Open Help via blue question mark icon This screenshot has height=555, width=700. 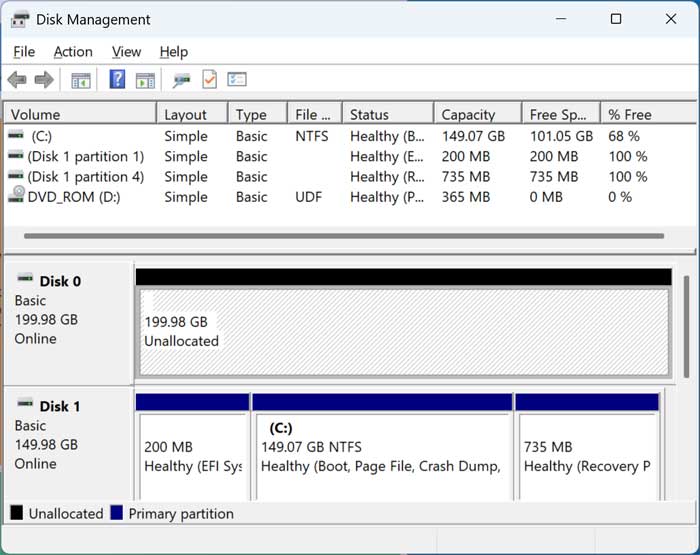[117, 79]
